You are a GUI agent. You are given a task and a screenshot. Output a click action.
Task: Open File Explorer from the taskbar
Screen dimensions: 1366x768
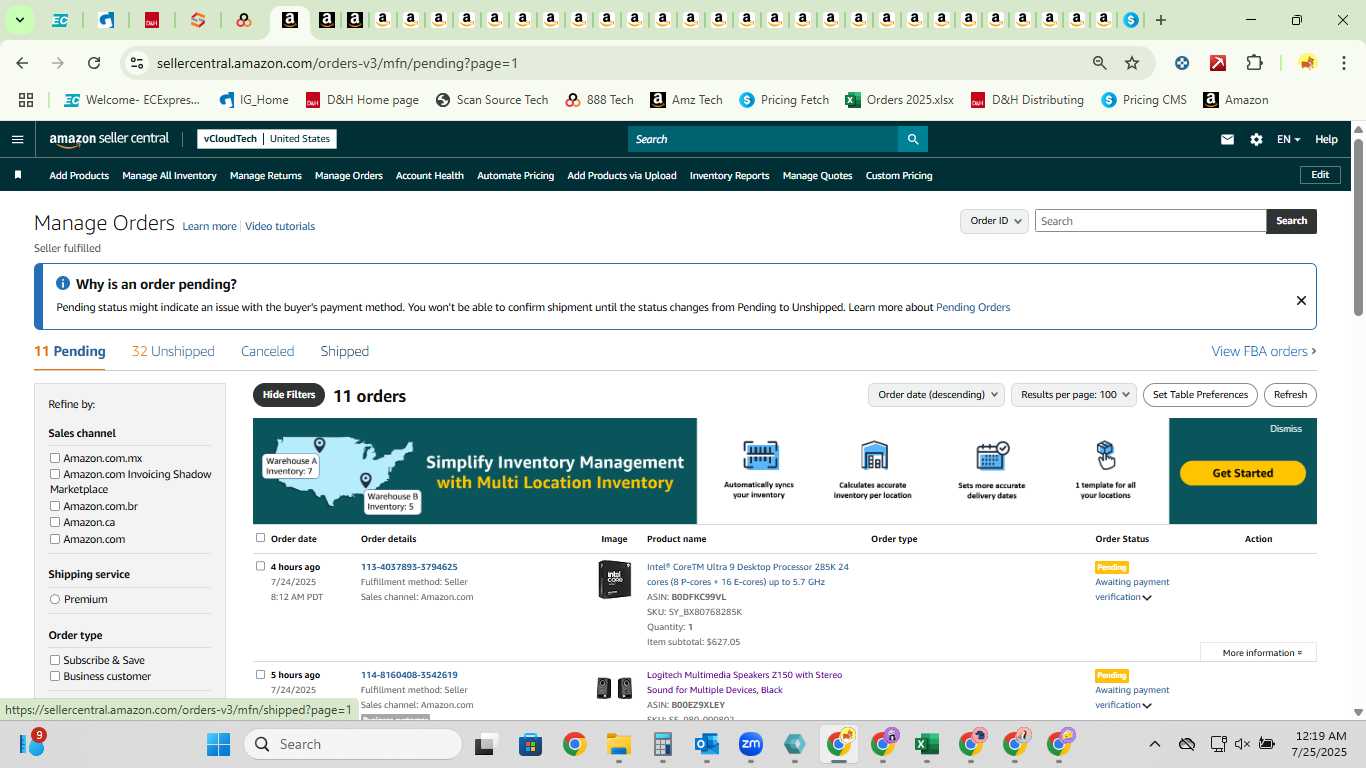pyautogui.click(x=618, y=744)
